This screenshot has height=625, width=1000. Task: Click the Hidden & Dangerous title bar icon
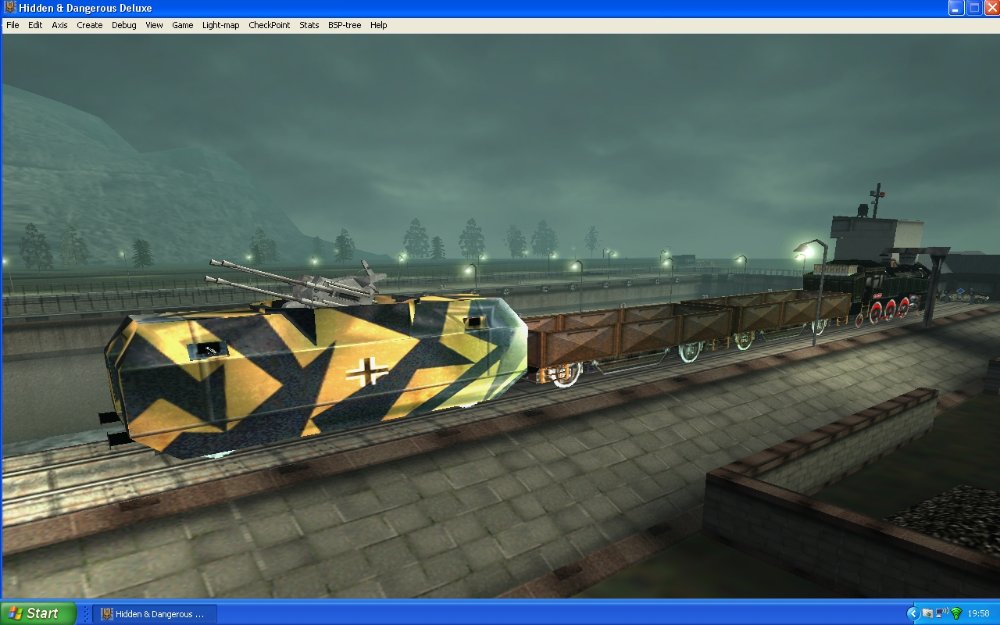[10, 8]
